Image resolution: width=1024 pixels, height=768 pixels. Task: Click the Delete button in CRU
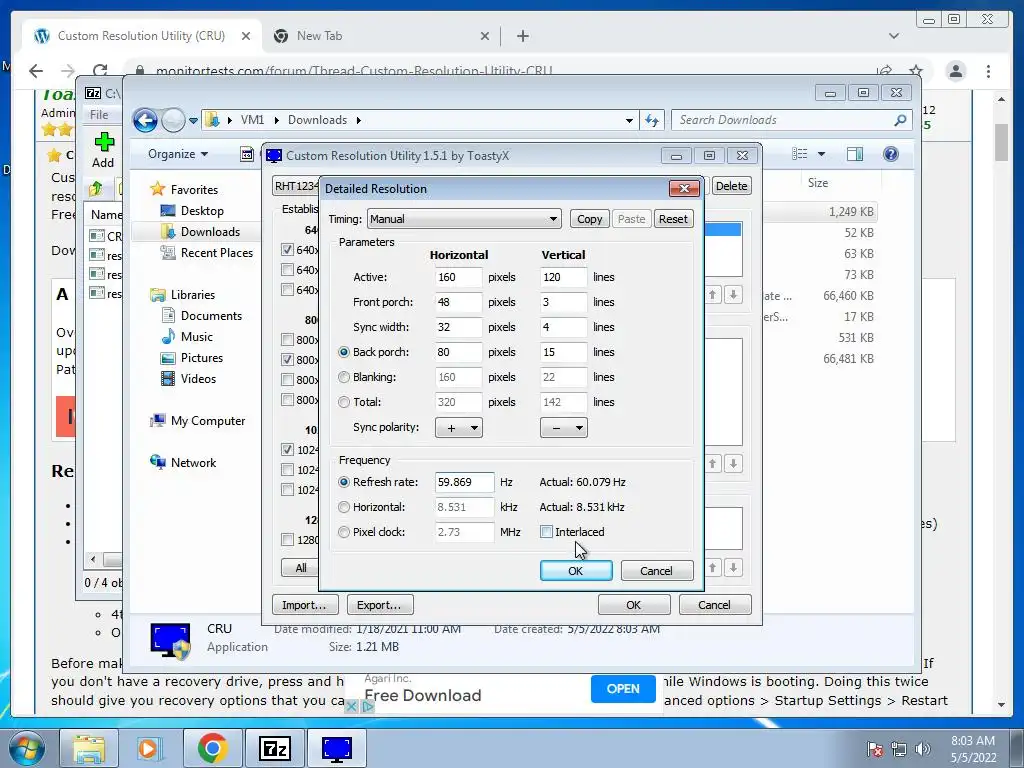731,186
